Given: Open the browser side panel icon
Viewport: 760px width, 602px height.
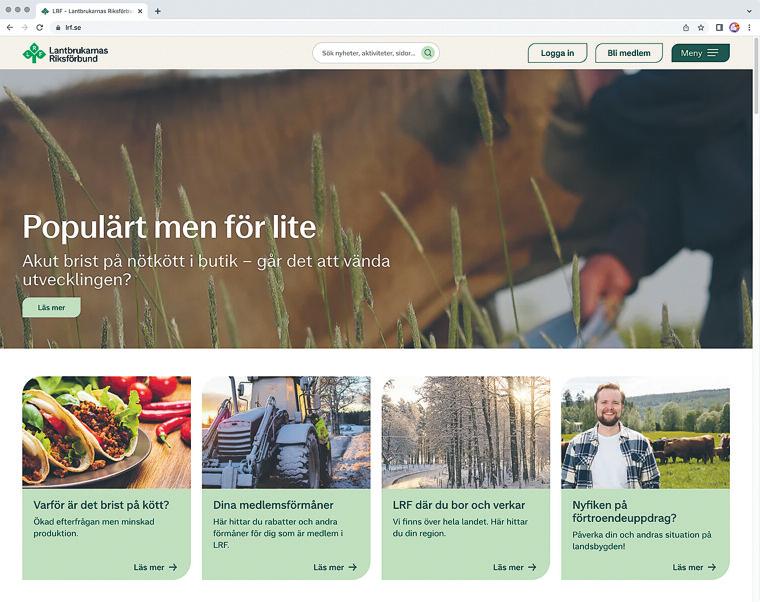Looking at the screenshot, I should click(719, 28).
